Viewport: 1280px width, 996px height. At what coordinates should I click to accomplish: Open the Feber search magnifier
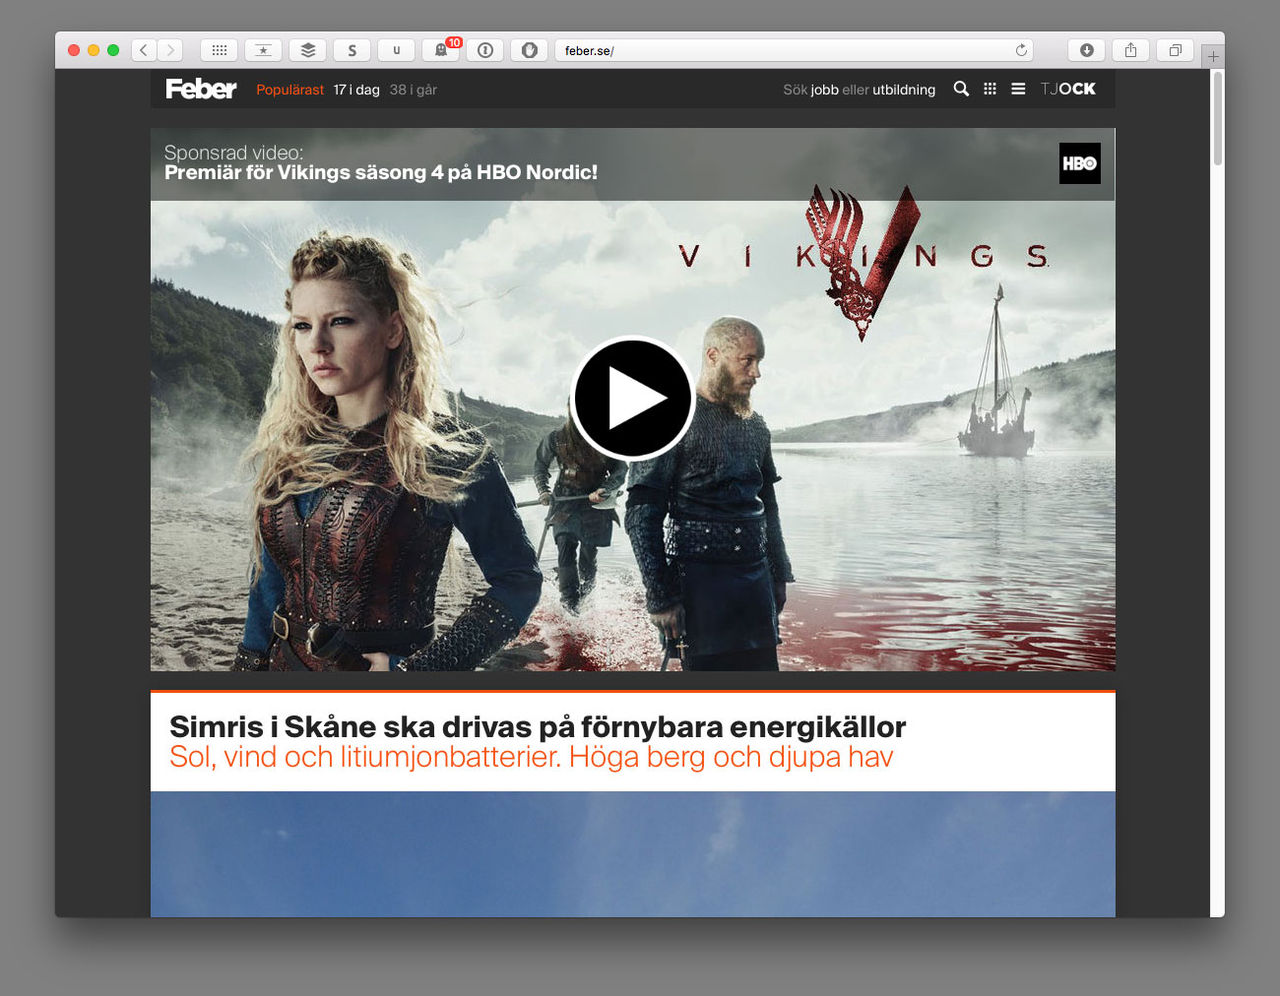pyautogui.click(x=961, y=89)
